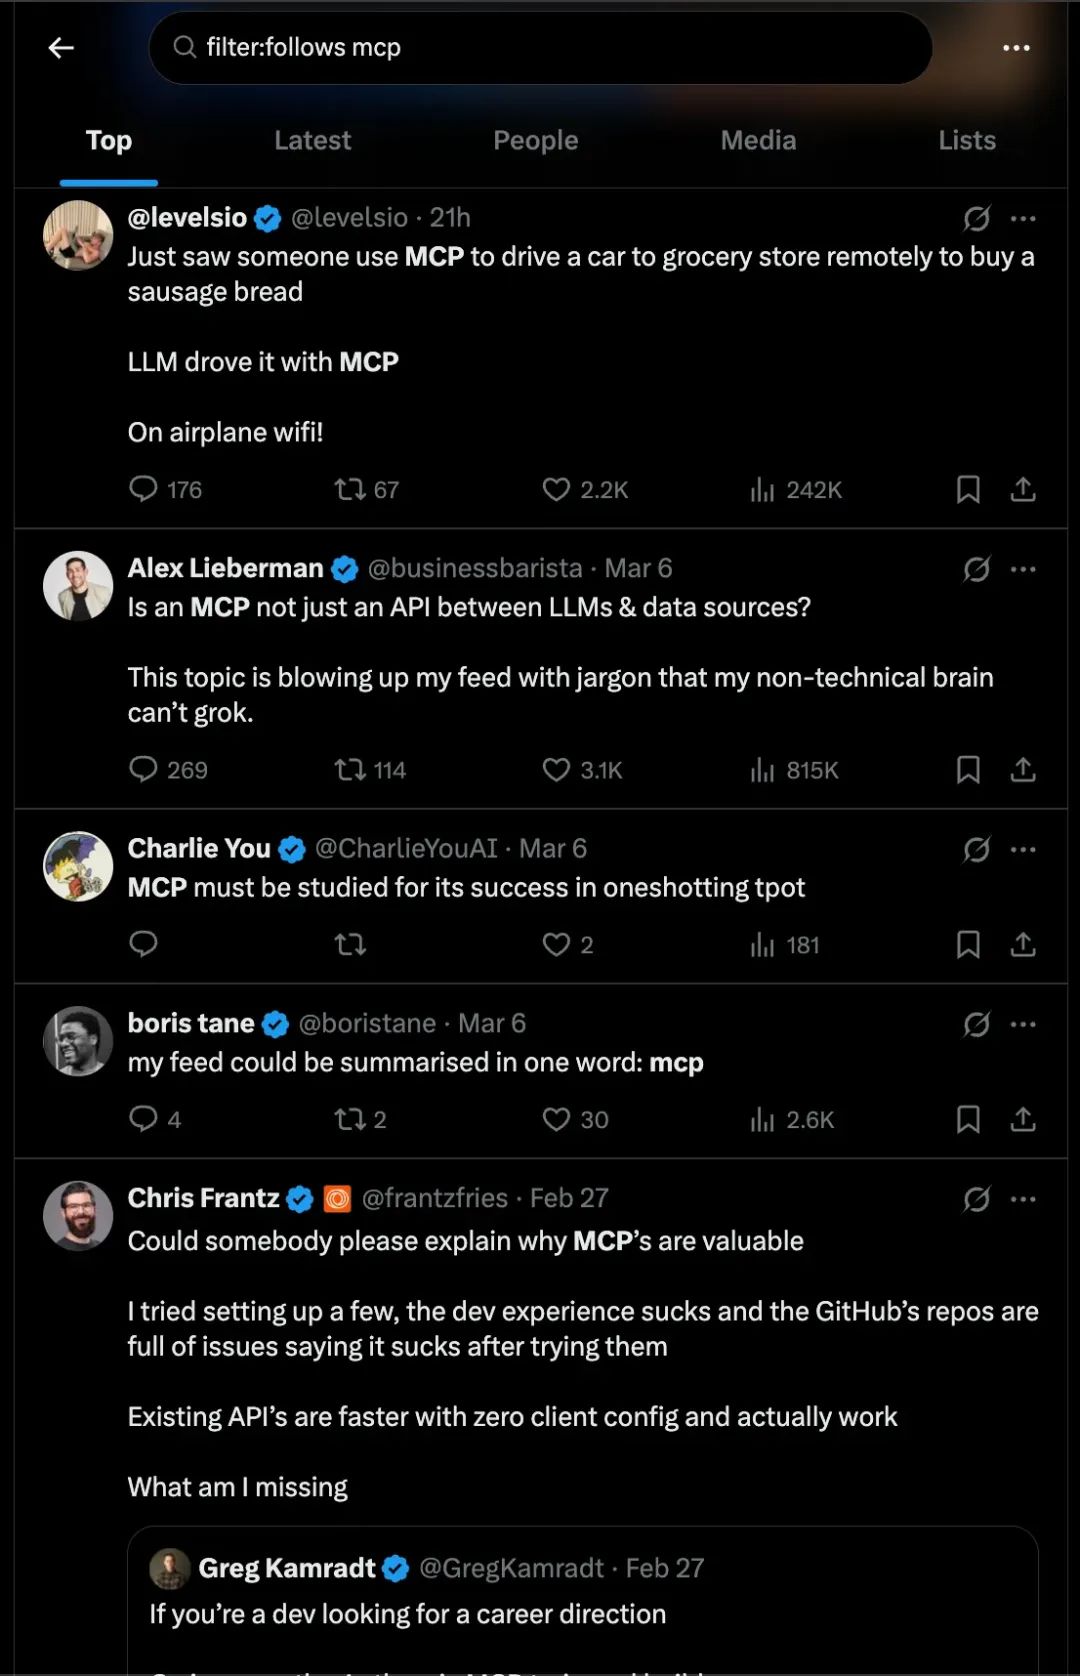The image size is (1080, 1676).
Task: Like the levelsio tweet about sausage bread
Action: tap(556, 489)
